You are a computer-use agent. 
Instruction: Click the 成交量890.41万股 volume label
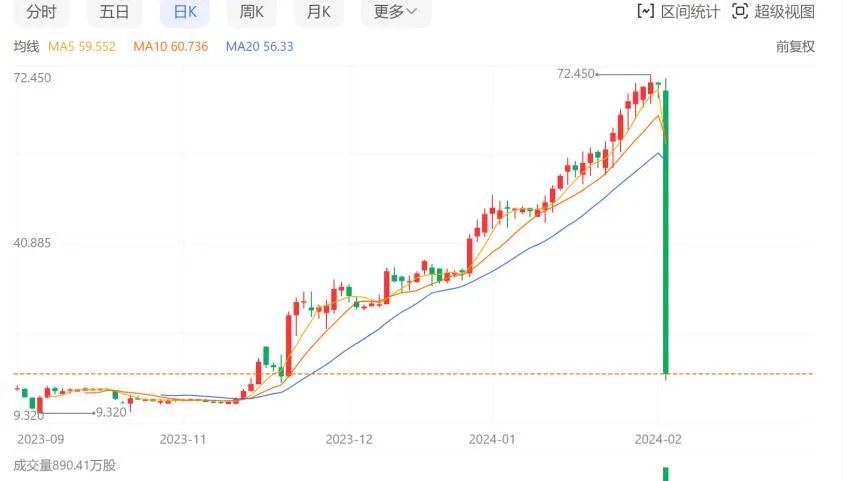click(64, 465)
